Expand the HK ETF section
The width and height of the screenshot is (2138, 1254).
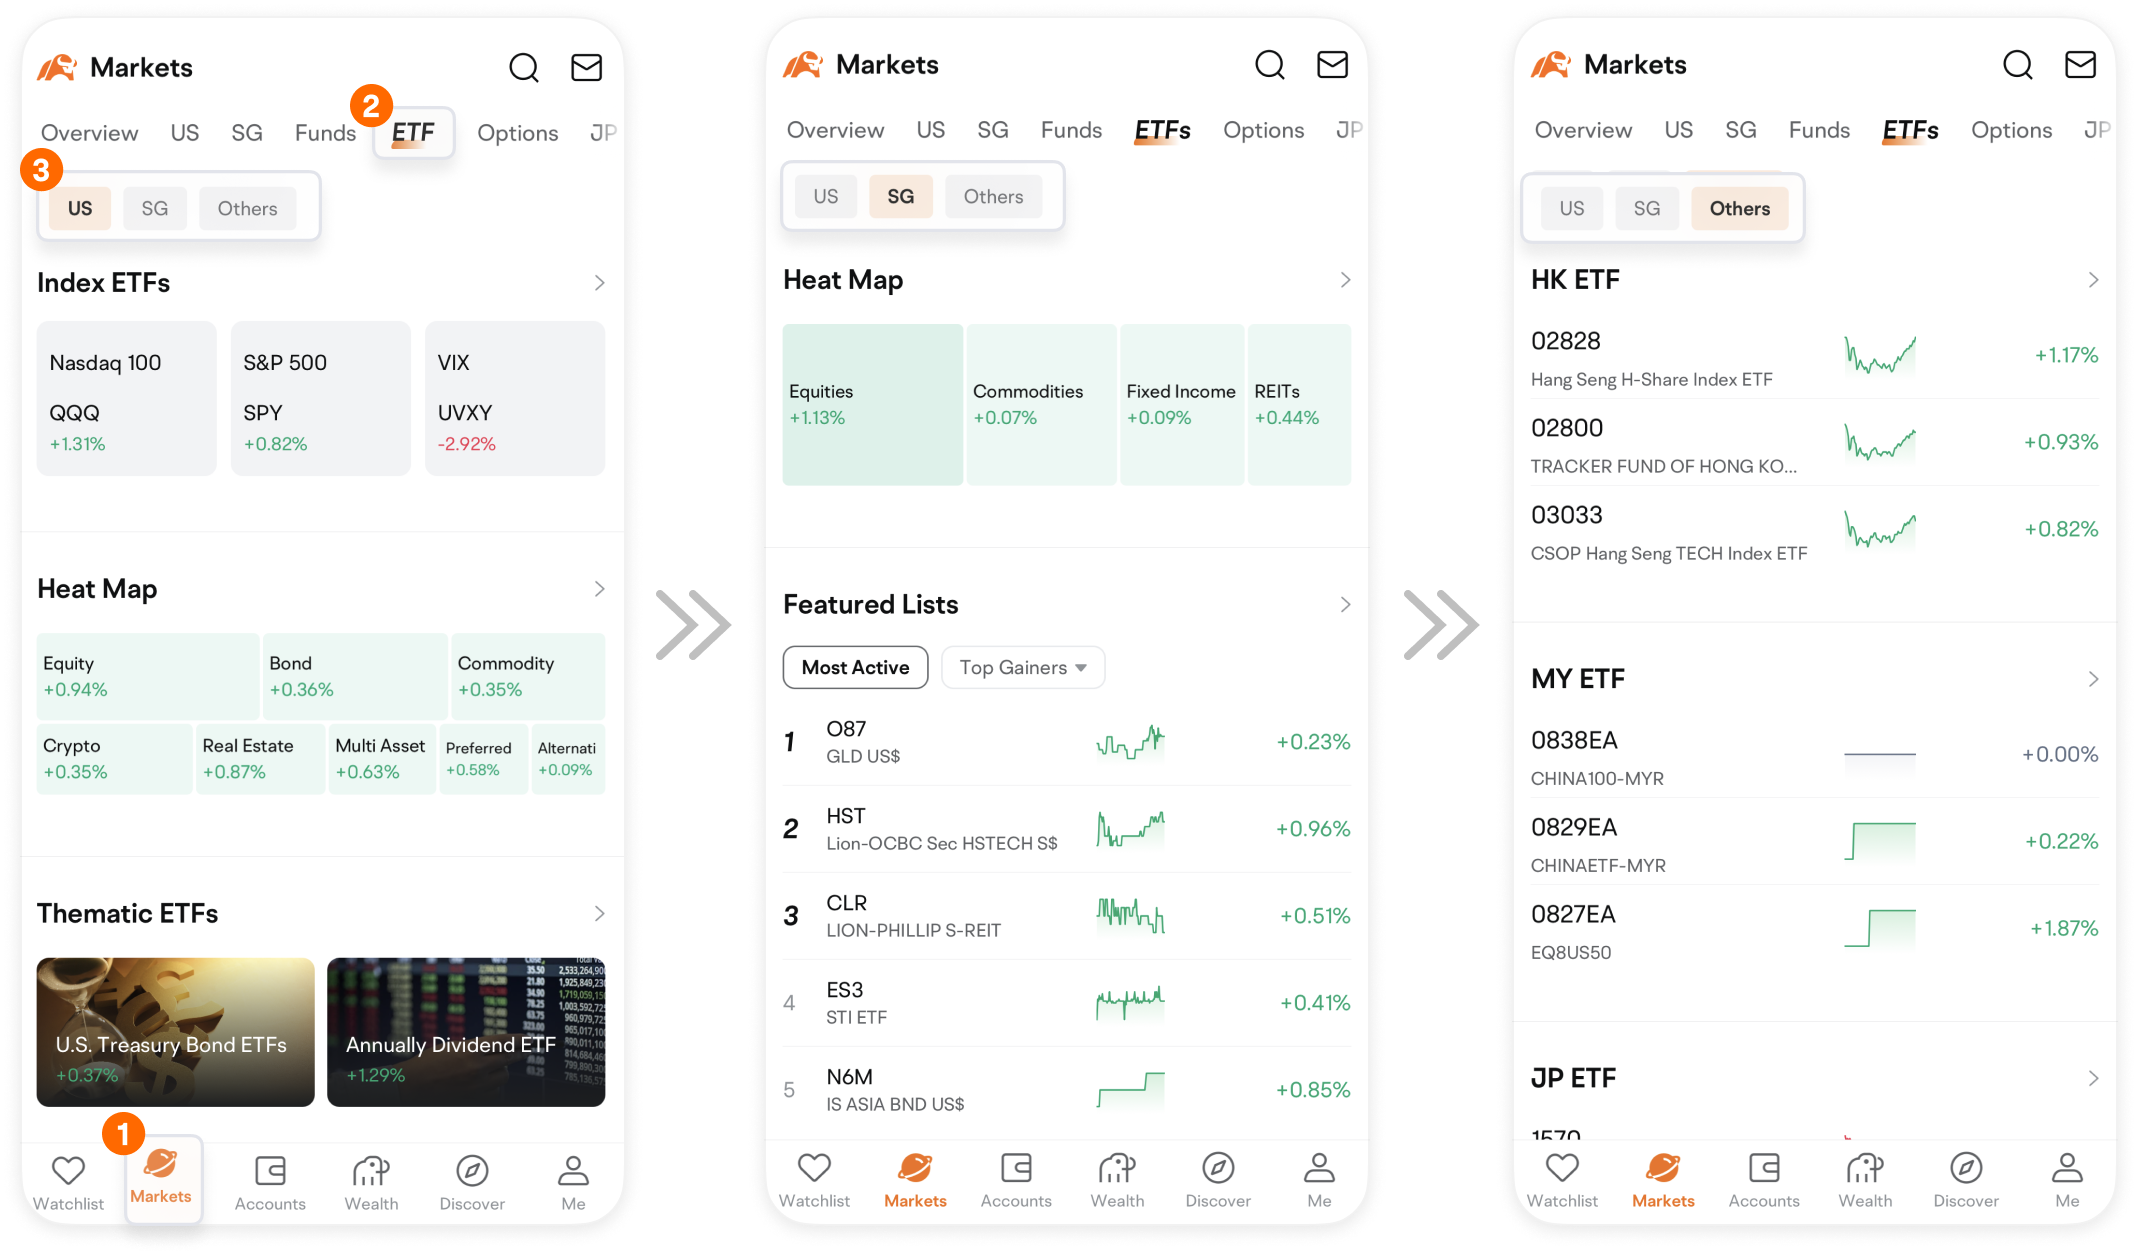(x=2093, y=279)
